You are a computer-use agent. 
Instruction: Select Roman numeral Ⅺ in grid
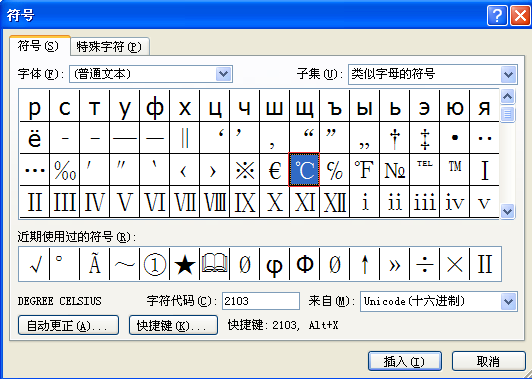(304, 202)
